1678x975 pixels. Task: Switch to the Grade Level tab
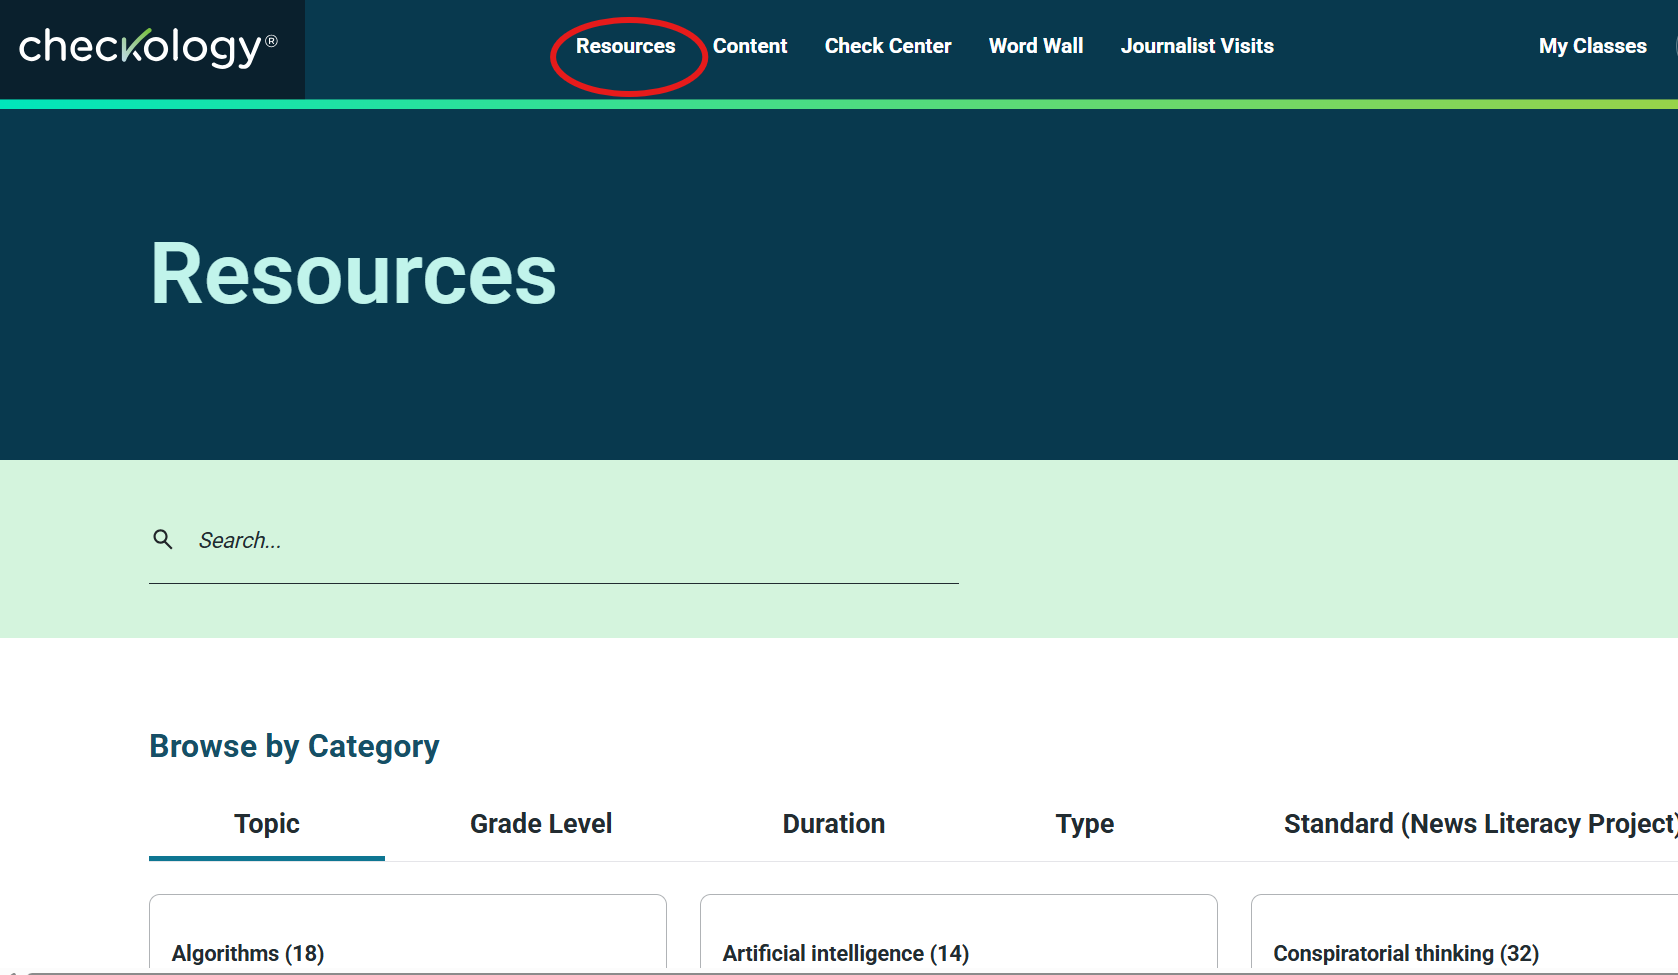click(x=541, y=824)
